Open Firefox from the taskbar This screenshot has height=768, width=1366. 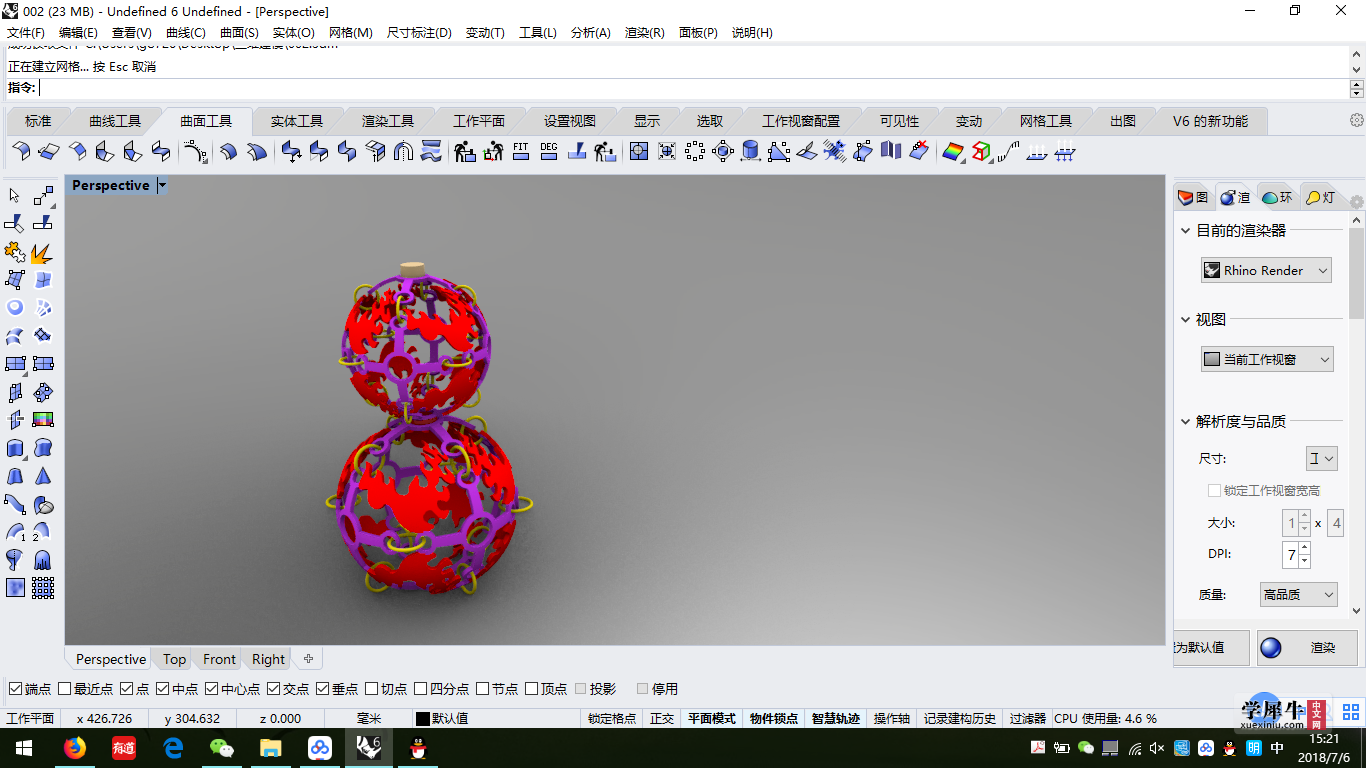pyautogui.click(x=75, y=748)
